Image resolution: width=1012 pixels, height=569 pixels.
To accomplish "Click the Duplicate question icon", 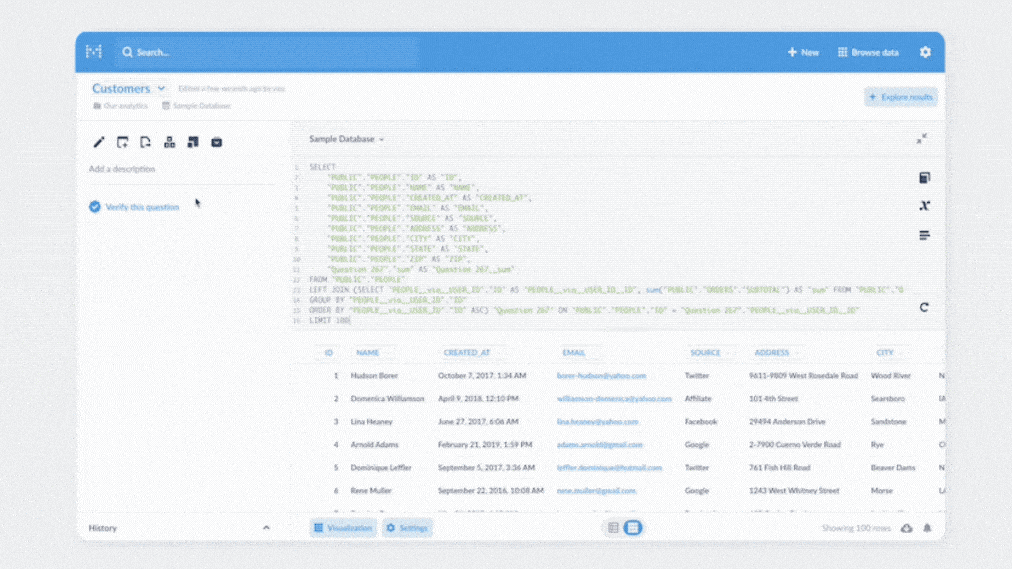I will pyautogui.click(x=193, y=143).
